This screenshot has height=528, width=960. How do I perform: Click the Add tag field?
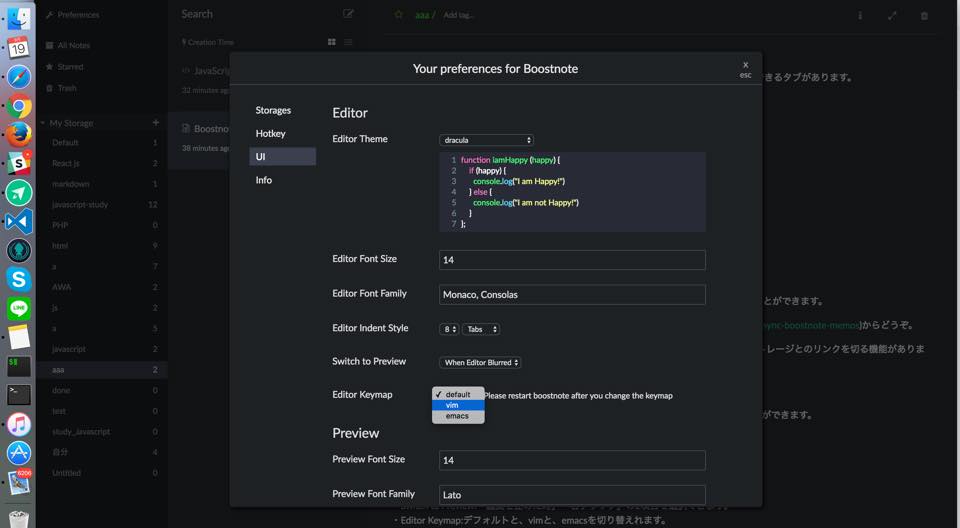click(x=459, y=15)
